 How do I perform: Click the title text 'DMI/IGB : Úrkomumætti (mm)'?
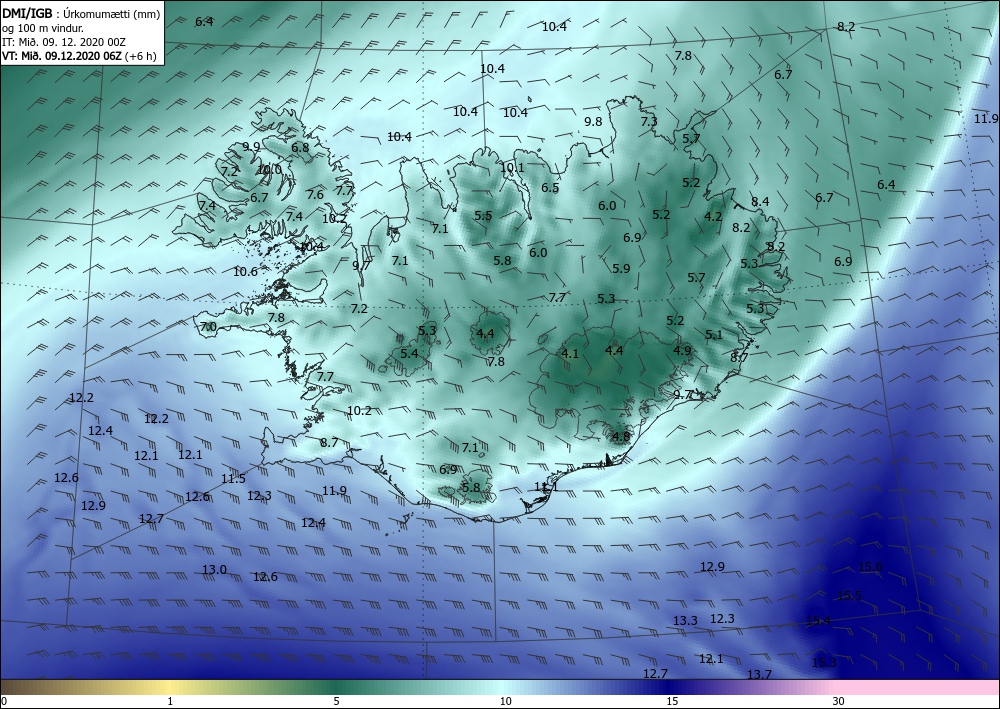(81, 12)
